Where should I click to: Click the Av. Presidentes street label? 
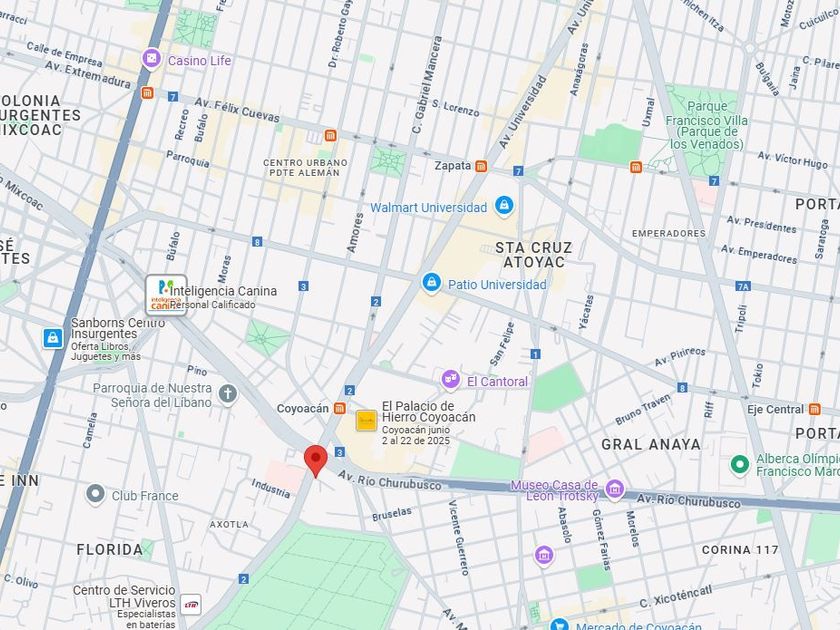pyautogui.click(x=761, y=224)
